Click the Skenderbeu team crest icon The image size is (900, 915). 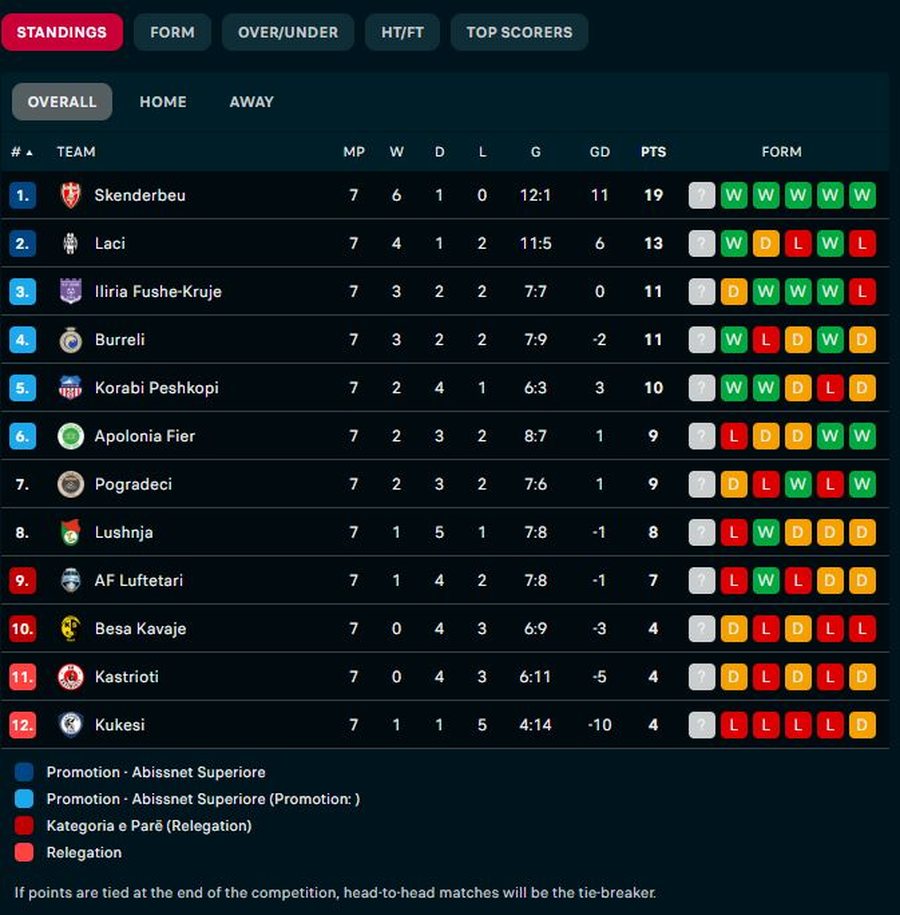pyautogui.click(x=70, y=195)
